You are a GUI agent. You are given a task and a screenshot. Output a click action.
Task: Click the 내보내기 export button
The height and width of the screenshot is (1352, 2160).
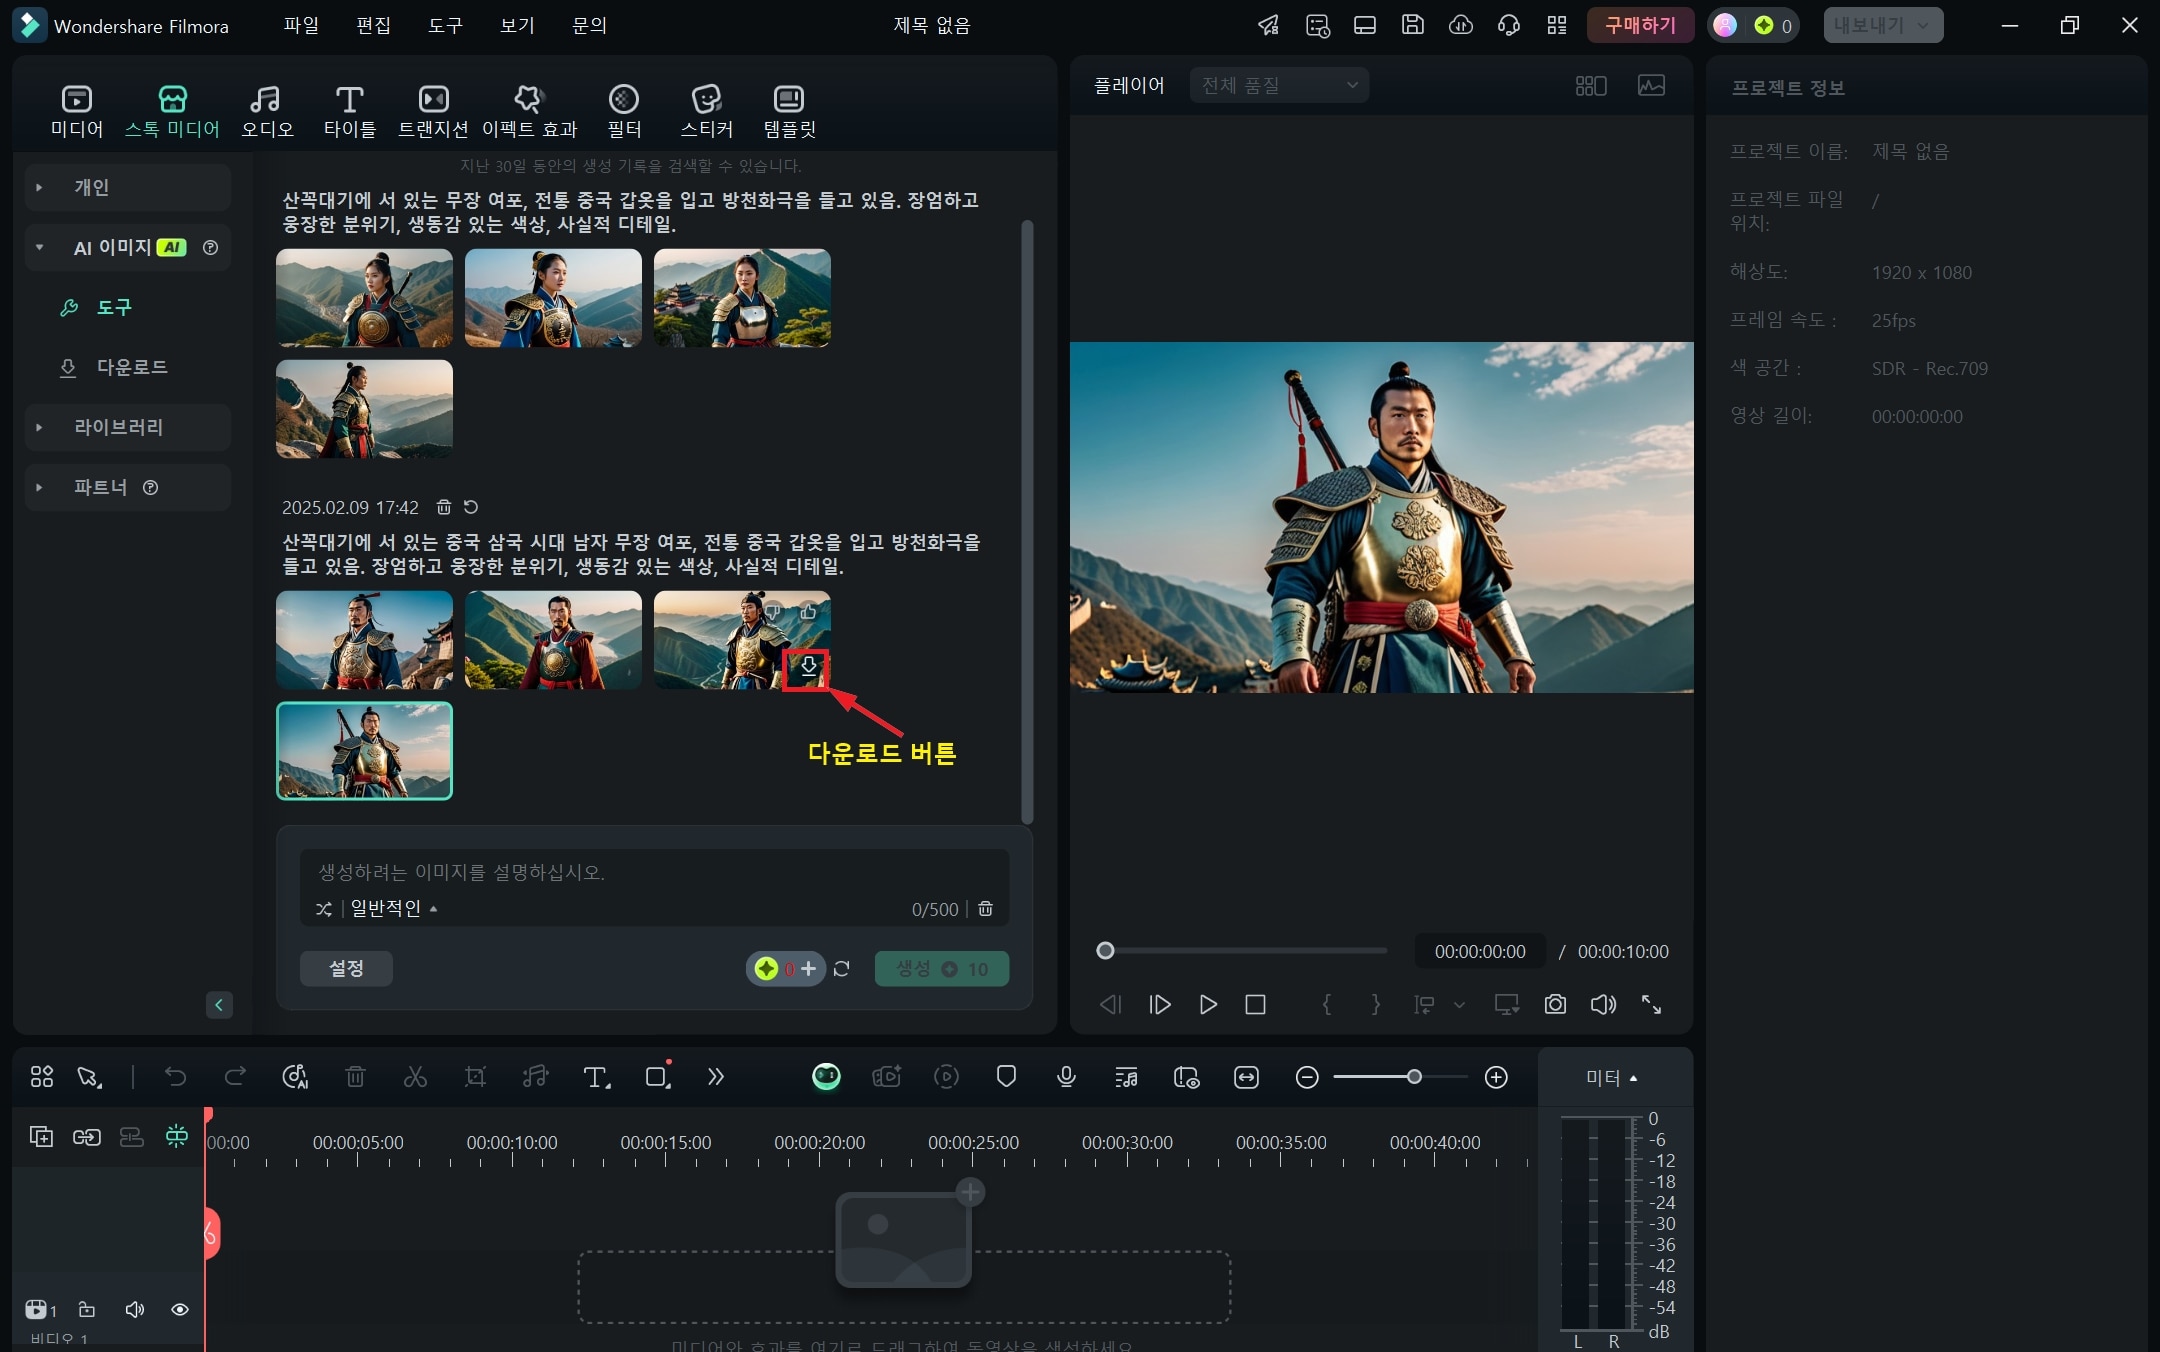pos(1883,25)
